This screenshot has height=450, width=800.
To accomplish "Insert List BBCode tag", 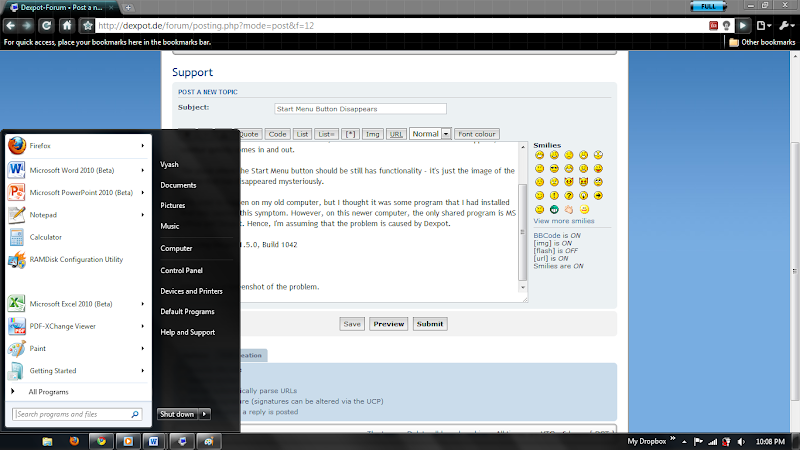I will [303, 134].
